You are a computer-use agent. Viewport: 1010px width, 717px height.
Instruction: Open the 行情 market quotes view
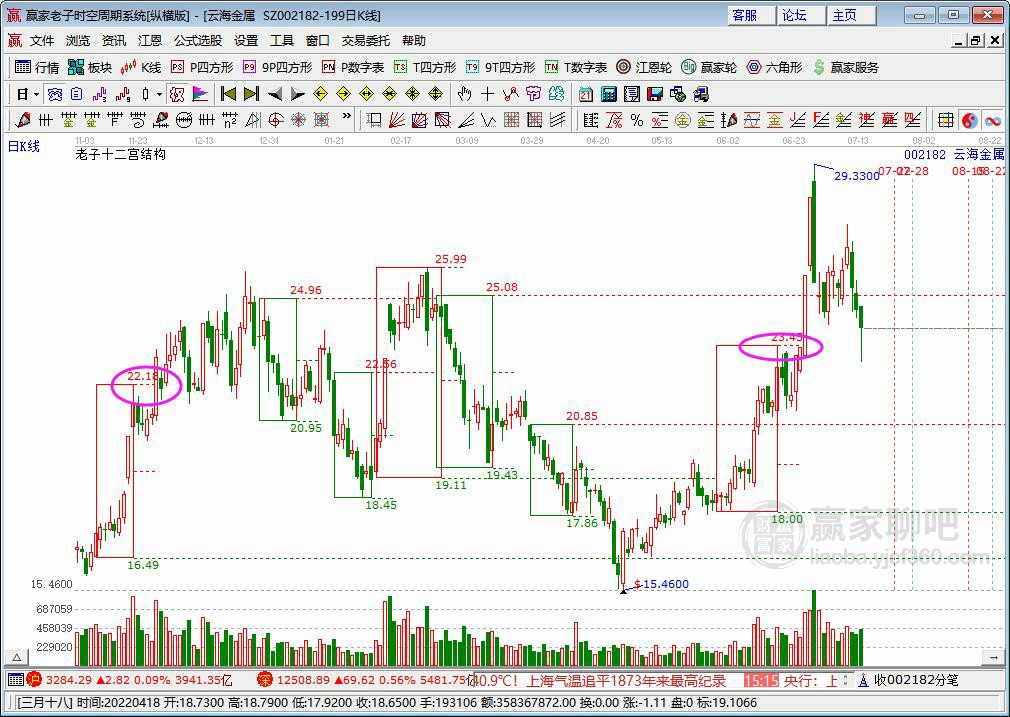tap(37, 67)
